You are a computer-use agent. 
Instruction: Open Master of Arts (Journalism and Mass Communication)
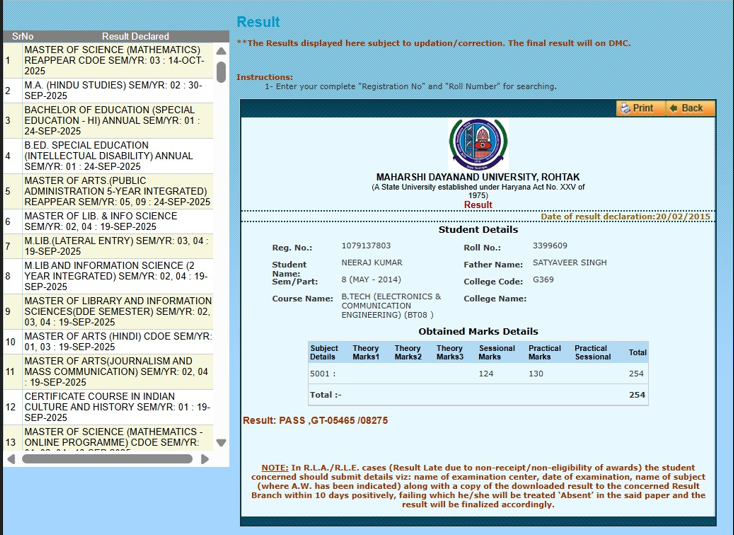[x=108, y=372]
